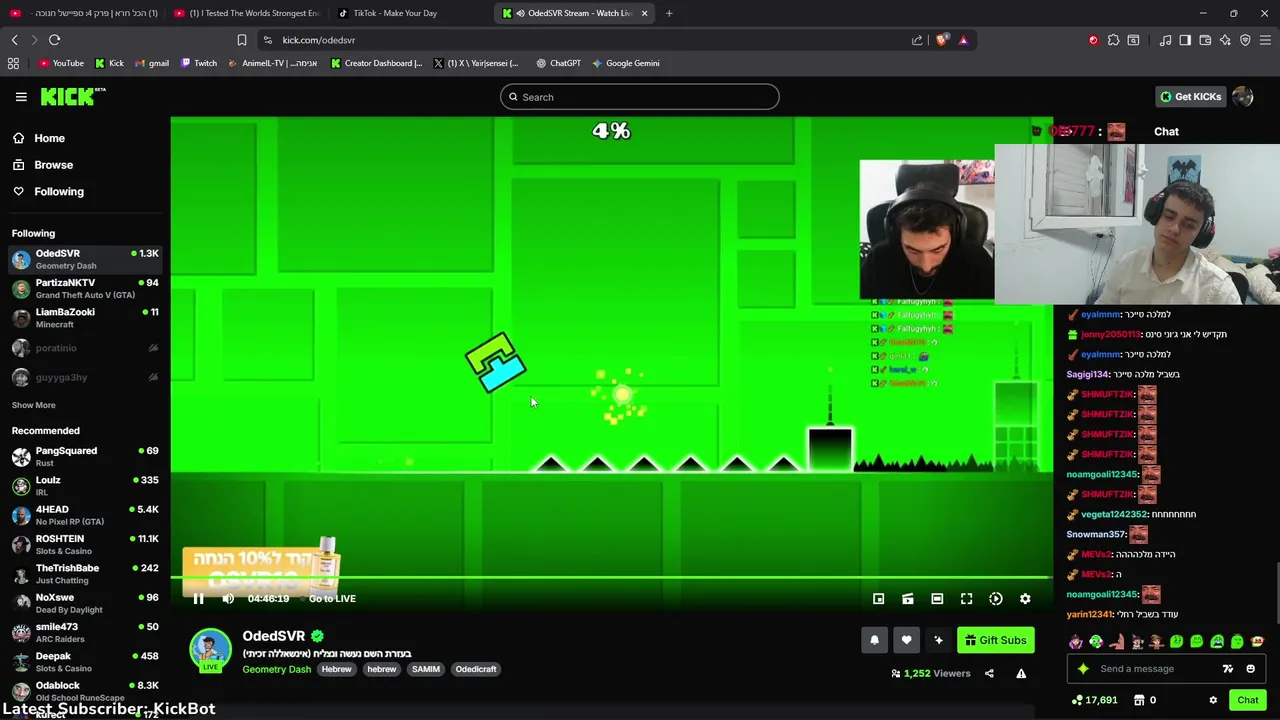Open Google Gemini bookmark

(626, 63)
